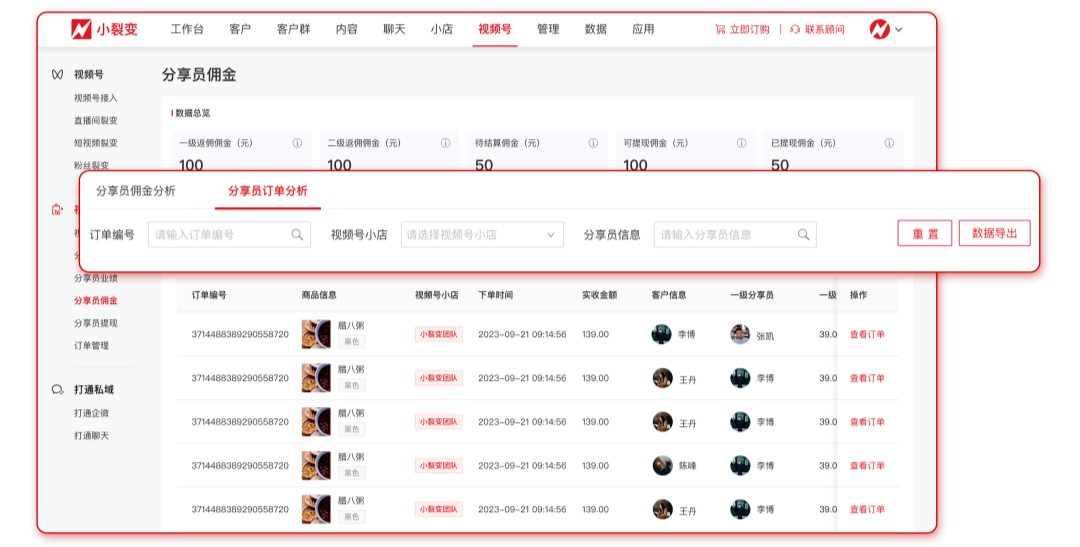Open 分享员提现 in the sidebar
1080x547 pixels.
(x=95, y=323)
